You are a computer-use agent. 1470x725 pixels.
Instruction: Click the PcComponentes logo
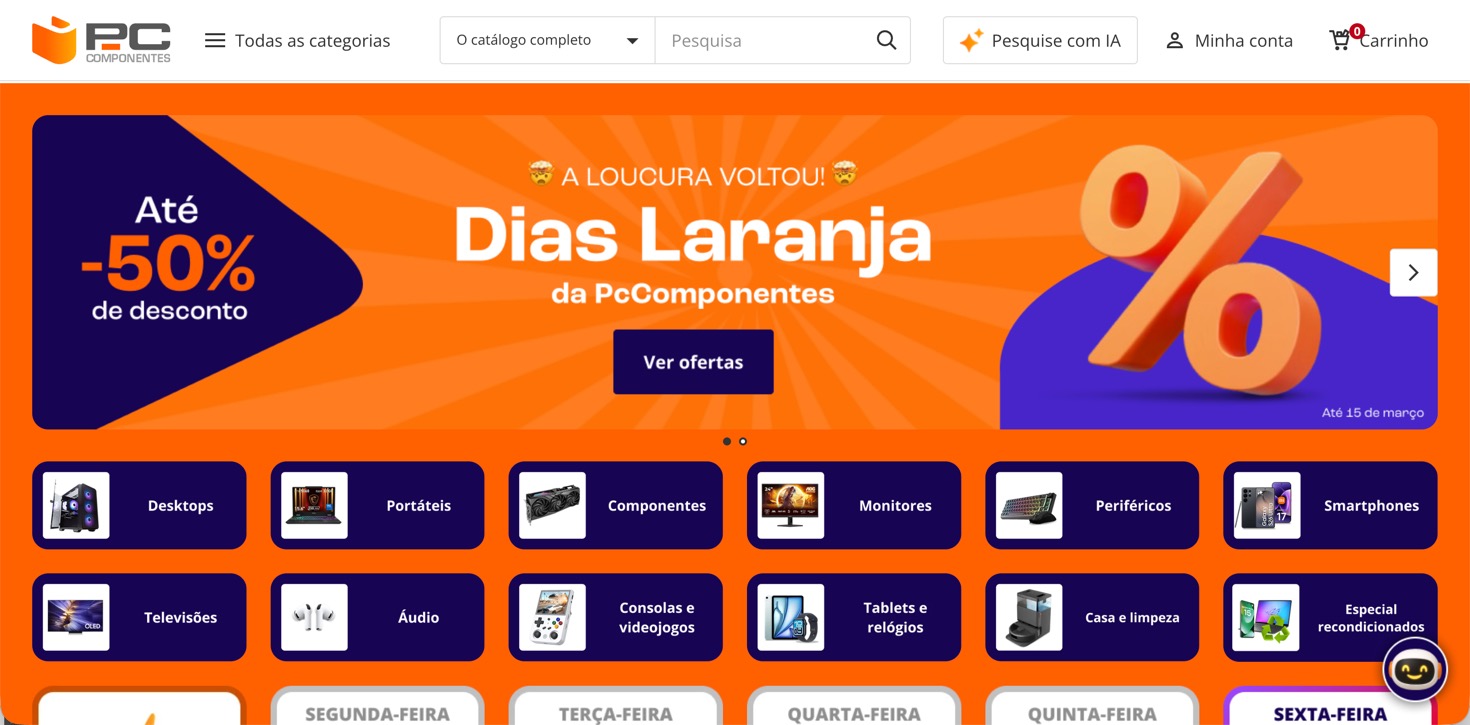101,40
